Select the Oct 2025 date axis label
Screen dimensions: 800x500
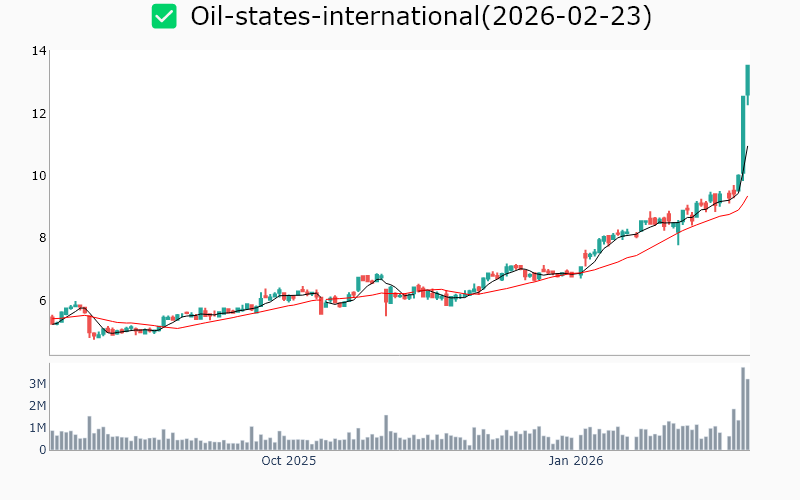tap(288, 461)
